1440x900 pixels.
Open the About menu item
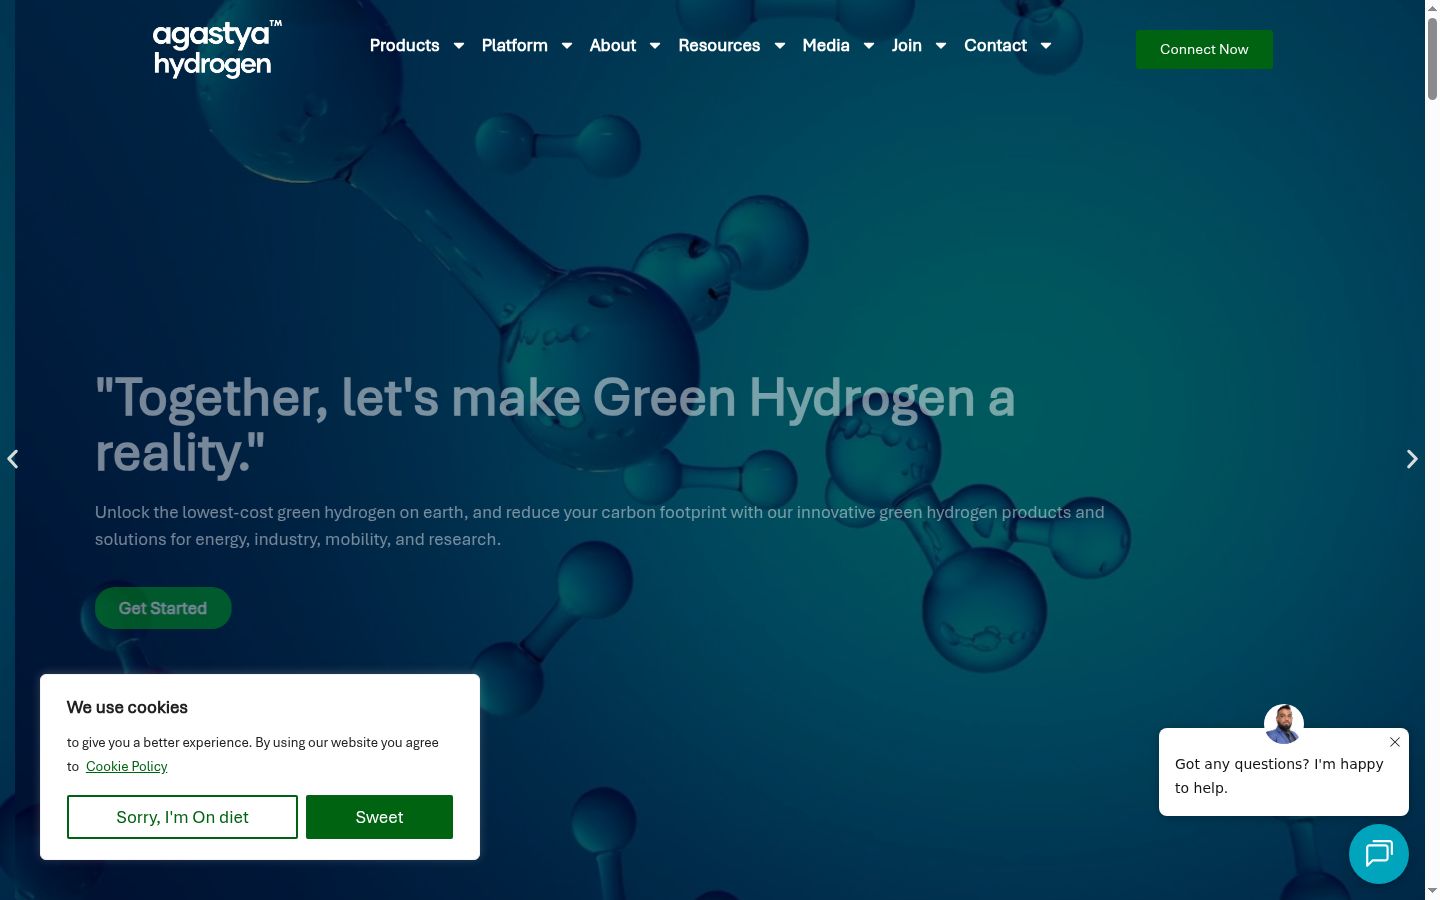tap(612, 46)
